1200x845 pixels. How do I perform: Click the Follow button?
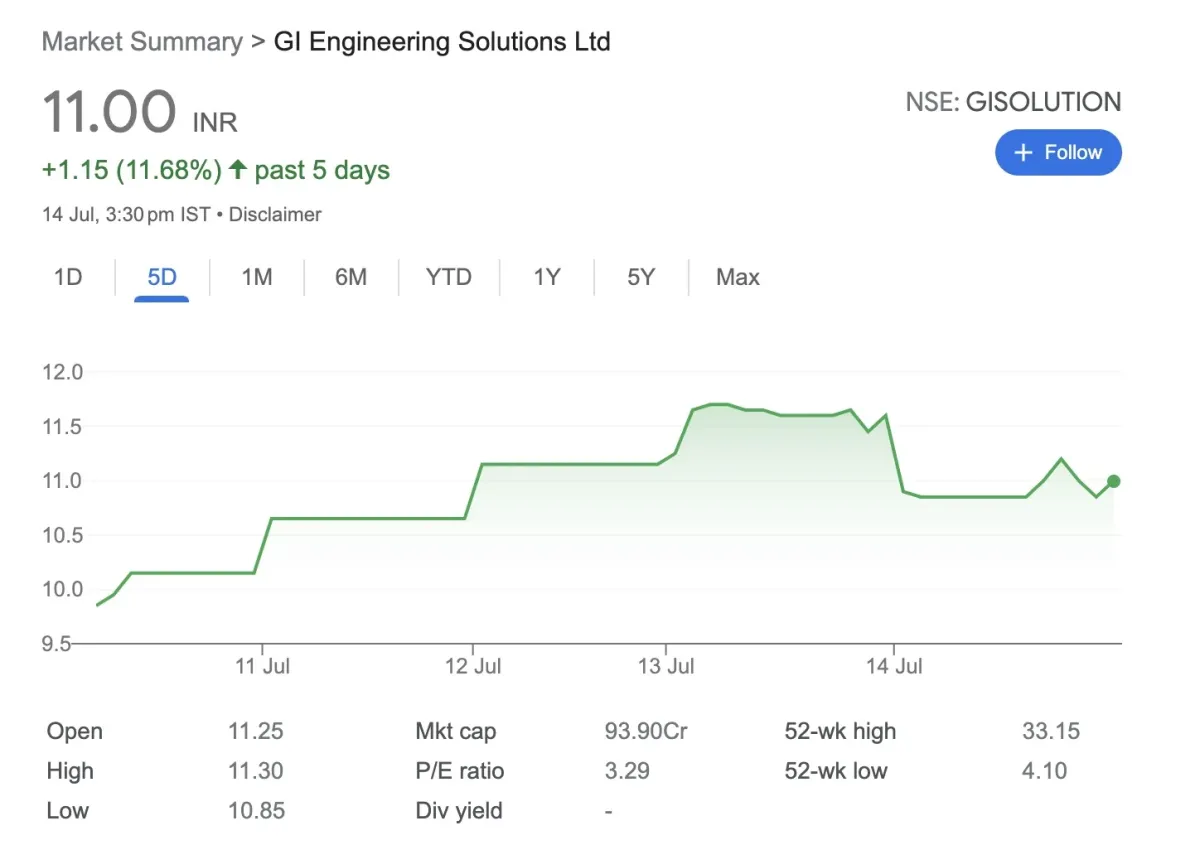click(x=1058, y=153)
